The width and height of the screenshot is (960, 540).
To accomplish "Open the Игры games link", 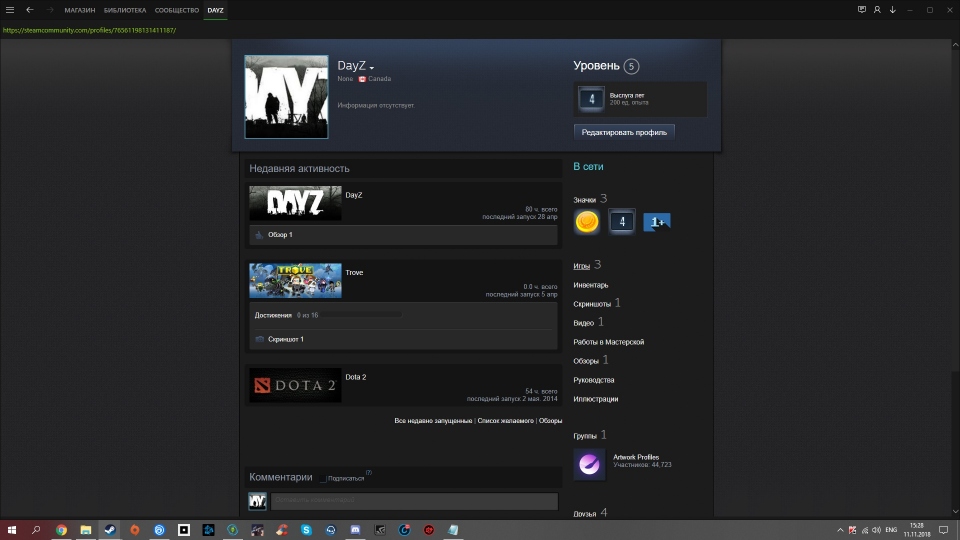I will click(x=581, y=266).
